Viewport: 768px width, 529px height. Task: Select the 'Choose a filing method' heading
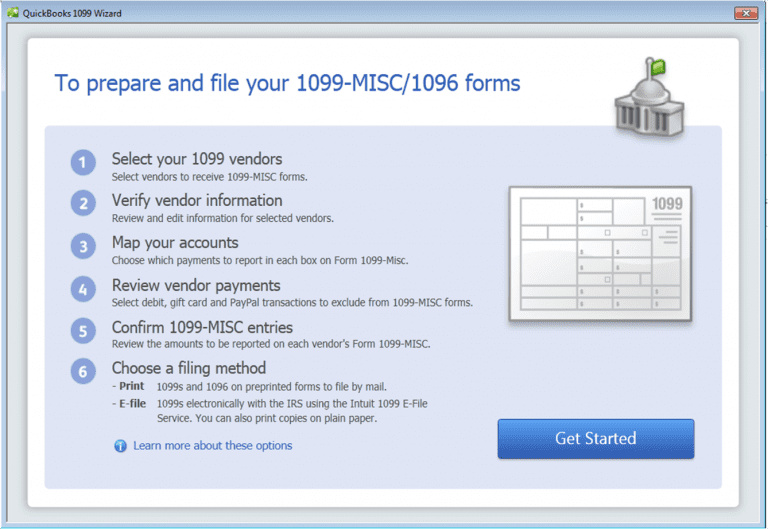pyautogui.click(x=189, y=368)
